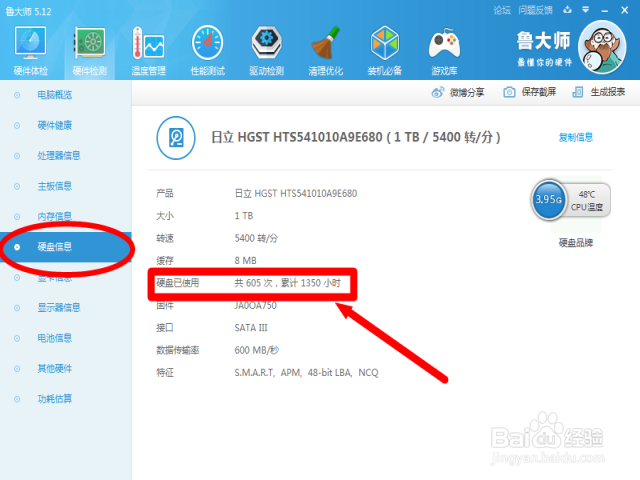Click the 鲁大师 mascot avatar
The height and width of the screenshot is (480, 640).
pyautogui.click(x=602, y=47)
